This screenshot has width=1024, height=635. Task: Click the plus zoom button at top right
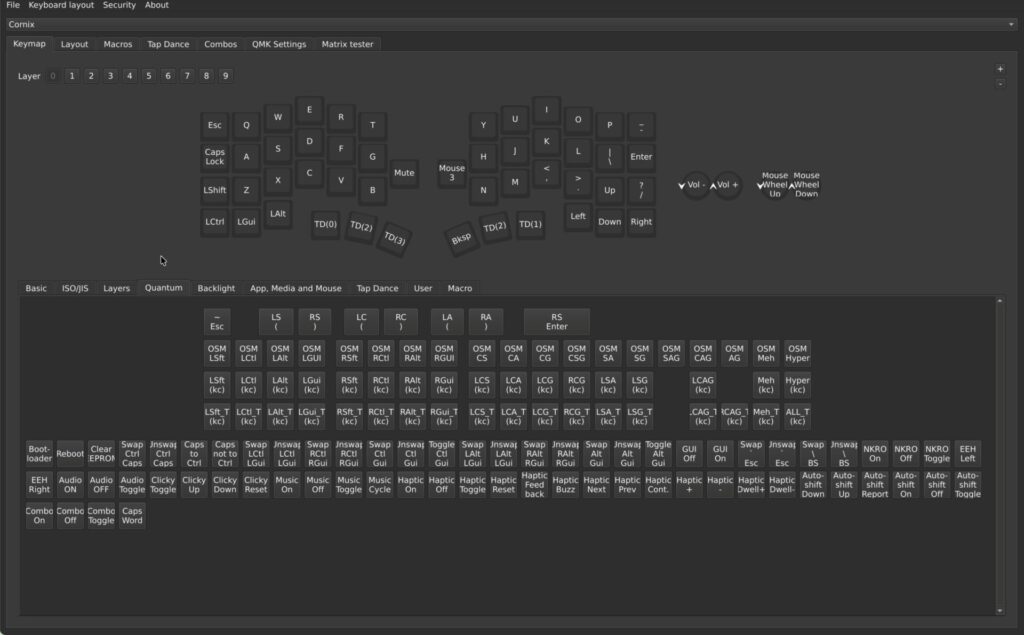[x=1000, y=69]
